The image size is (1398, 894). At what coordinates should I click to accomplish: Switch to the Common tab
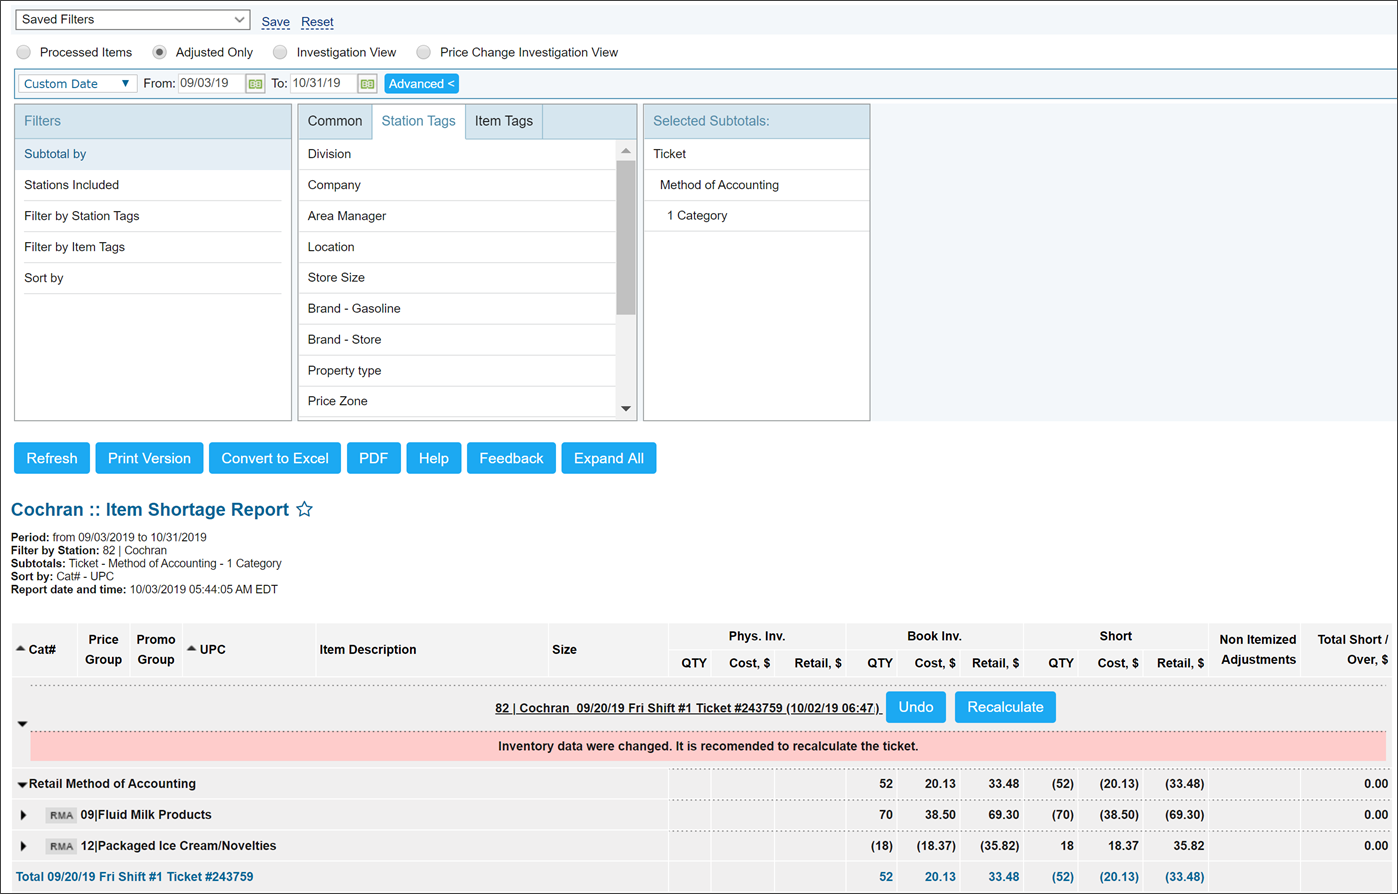(x=335, y=121)
